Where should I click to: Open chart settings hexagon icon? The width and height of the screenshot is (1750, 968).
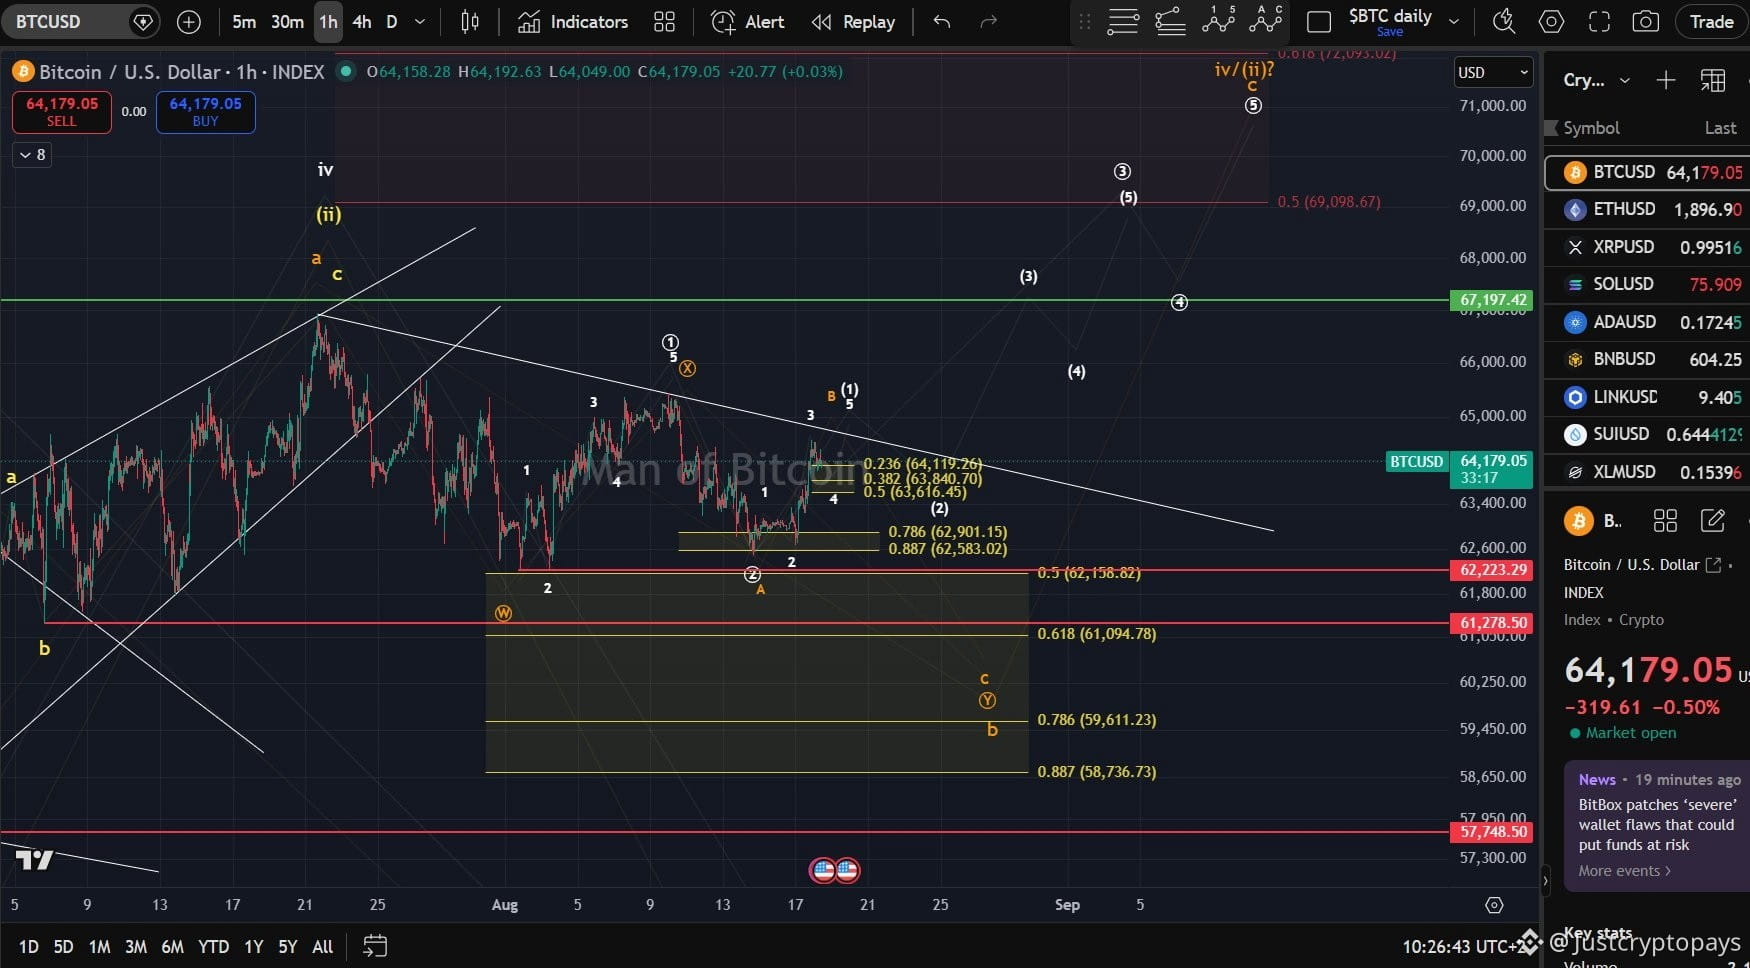point(1551,21)
